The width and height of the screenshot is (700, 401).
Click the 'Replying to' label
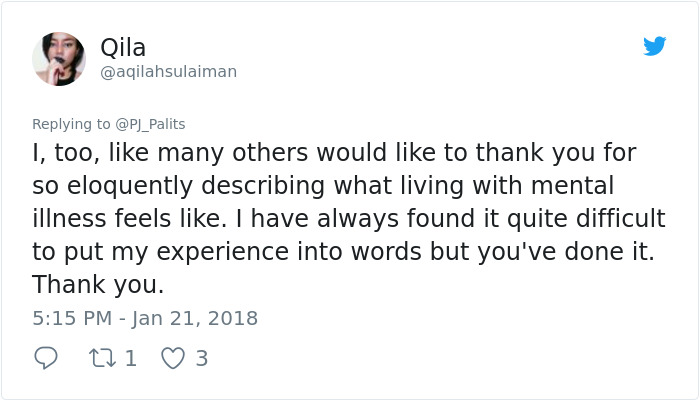click(71, 124)
